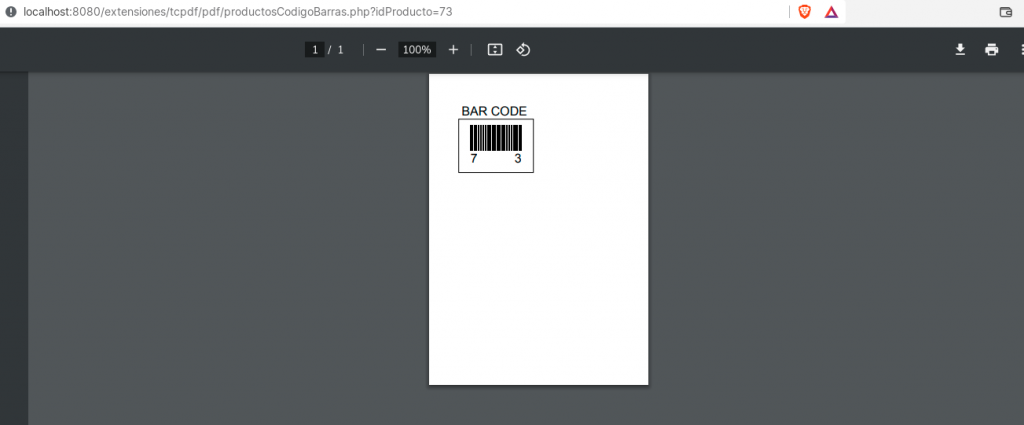Screen dimensions: 1024x425
Task: Click the site information icon beside the URL
Action: pyautogui.click(x=10, y=11)
